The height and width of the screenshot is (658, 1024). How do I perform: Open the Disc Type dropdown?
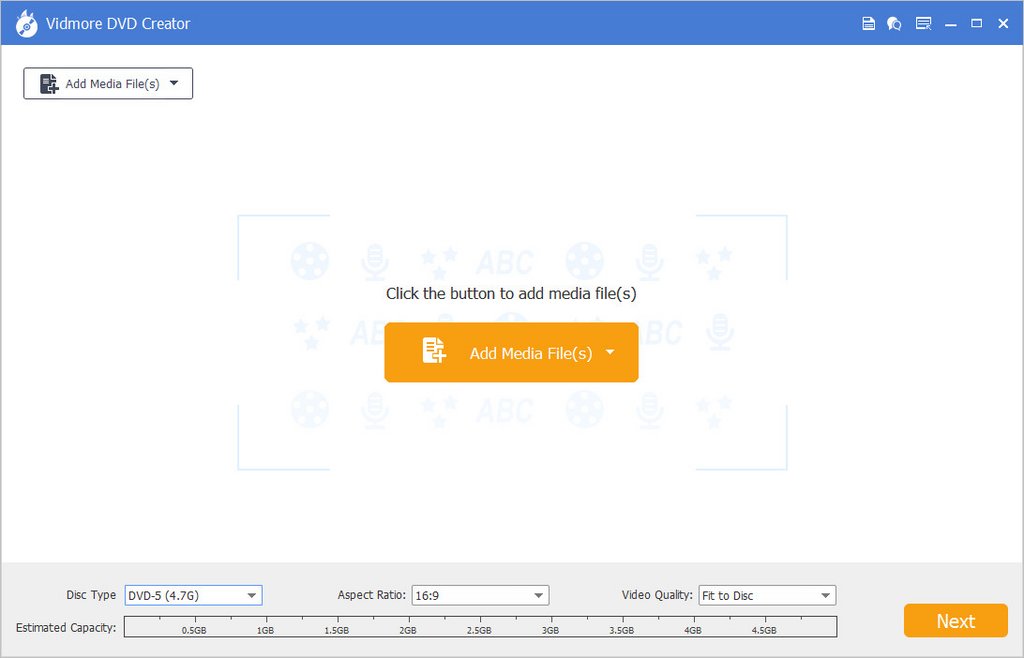(x=193, y=595)
